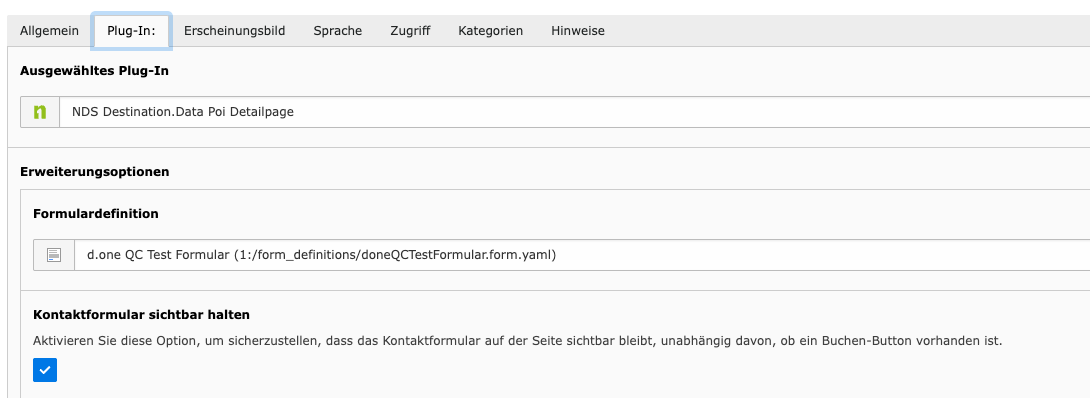Switch to the Kategorien tab
Image resolution: width=1090 pixels, height=398 pixels.
[x=491, y=31]
